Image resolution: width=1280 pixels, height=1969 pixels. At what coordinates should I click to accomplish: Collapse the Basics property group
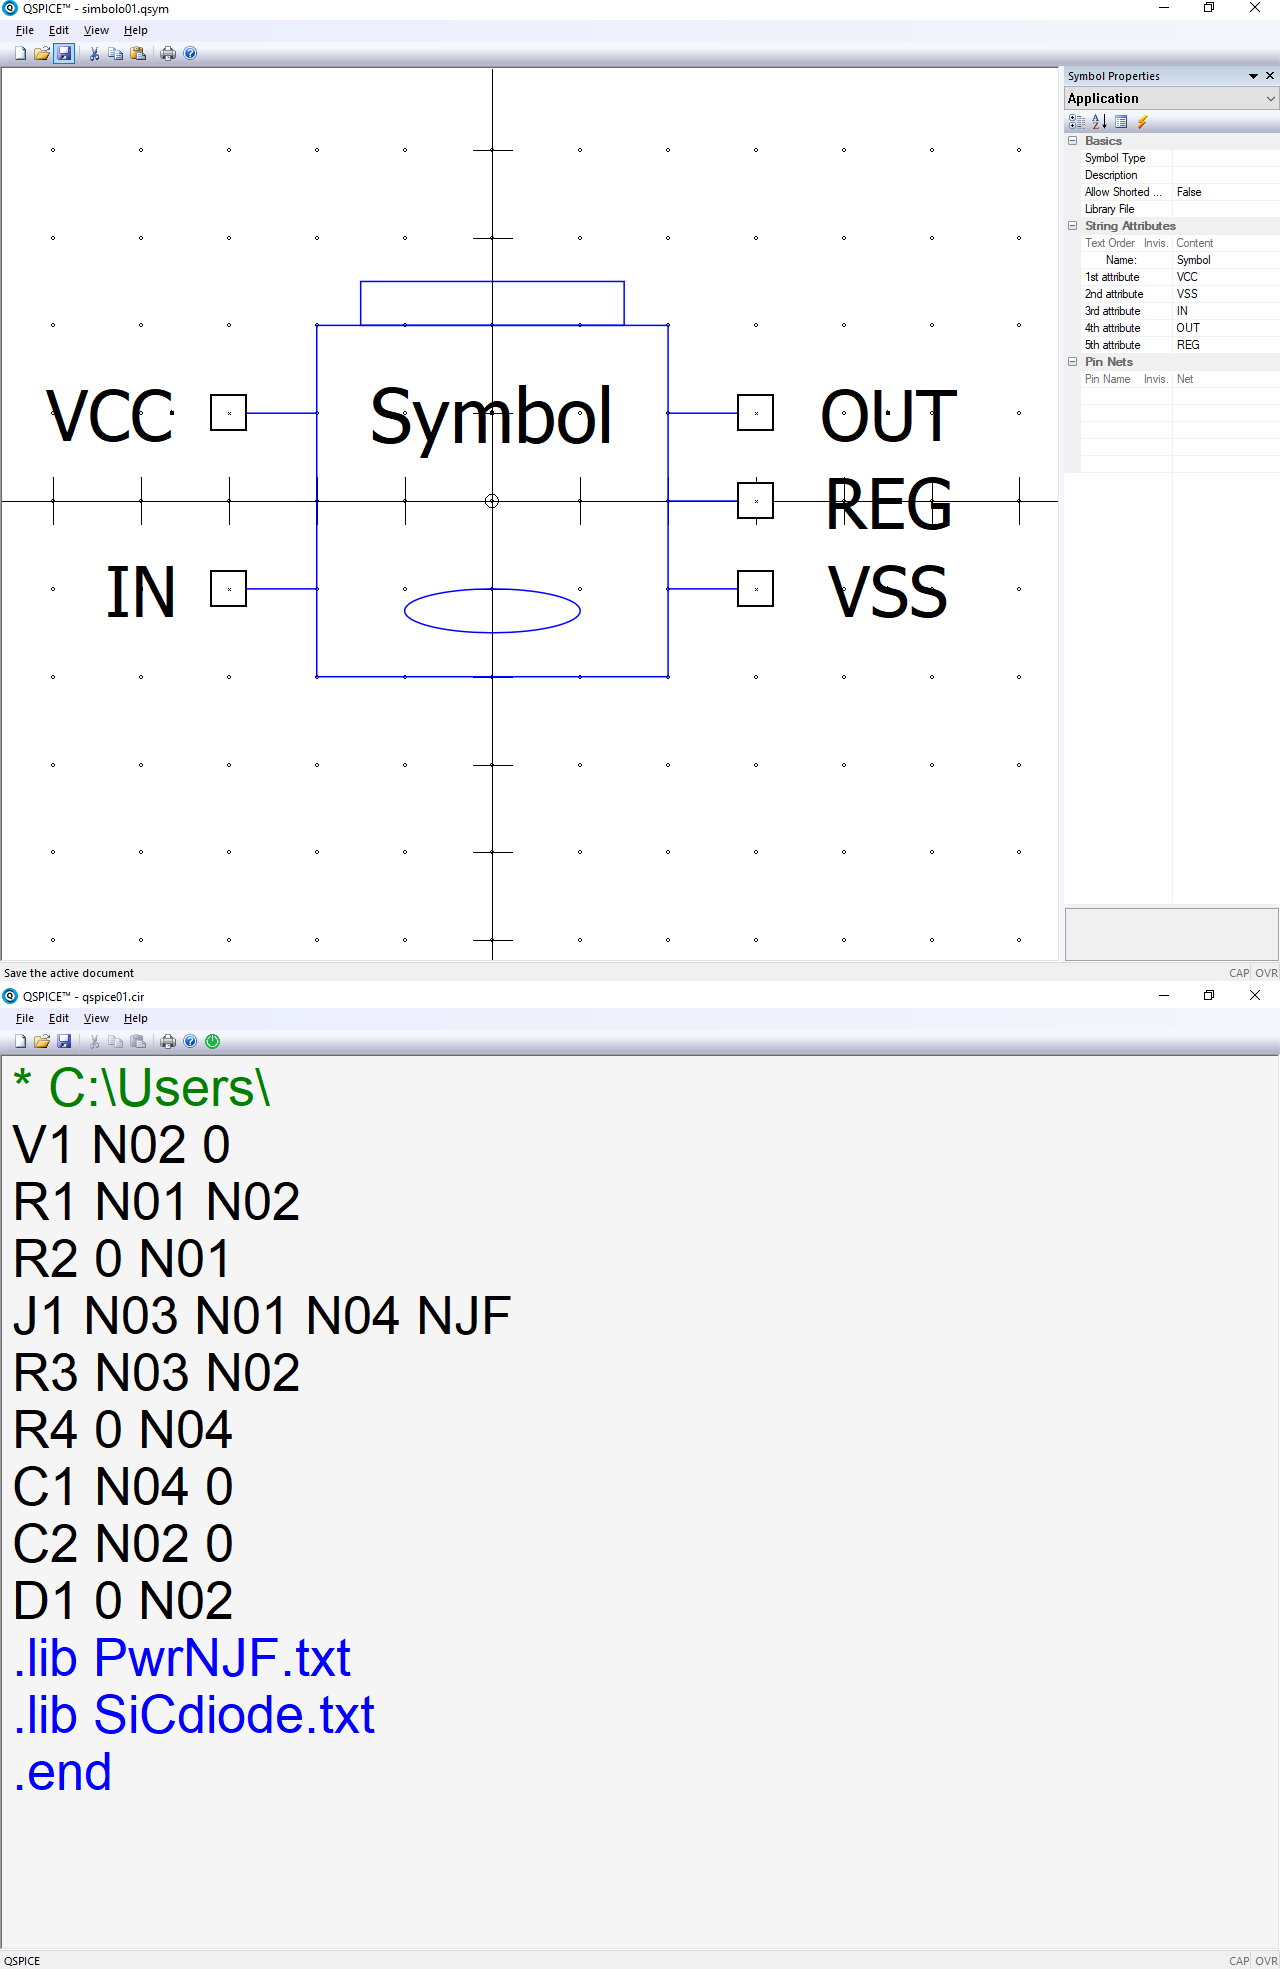tap(1072, 141)
